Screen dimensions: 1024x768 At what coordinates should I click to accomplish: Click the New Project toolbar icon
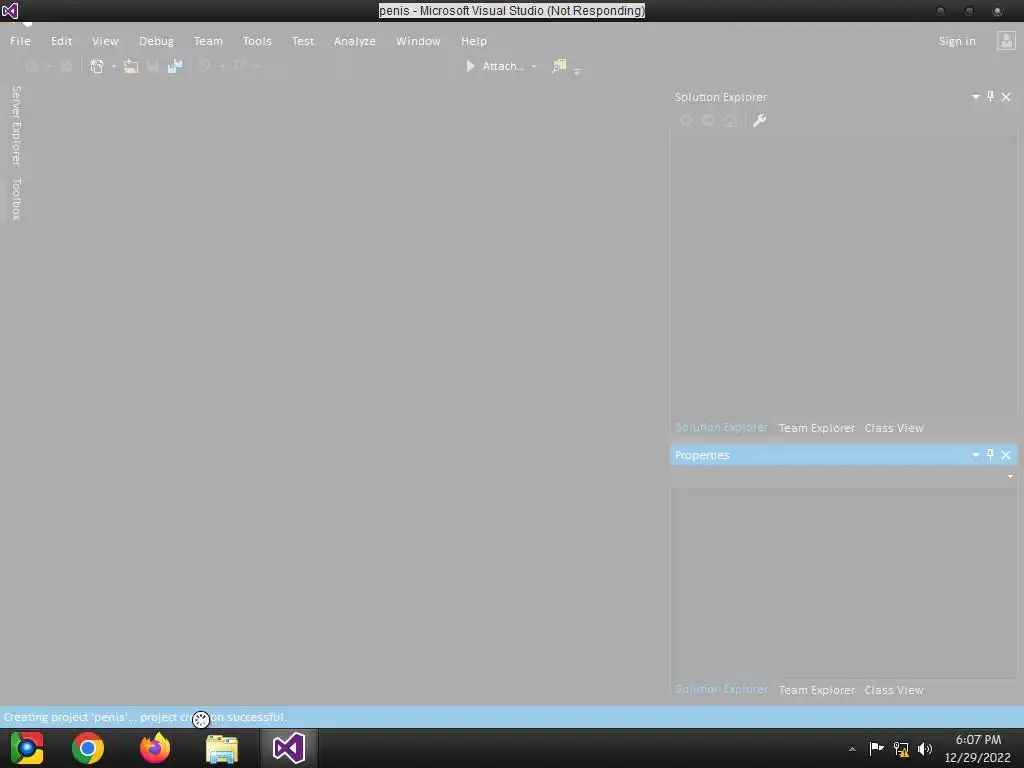click(x=97, y=66)
